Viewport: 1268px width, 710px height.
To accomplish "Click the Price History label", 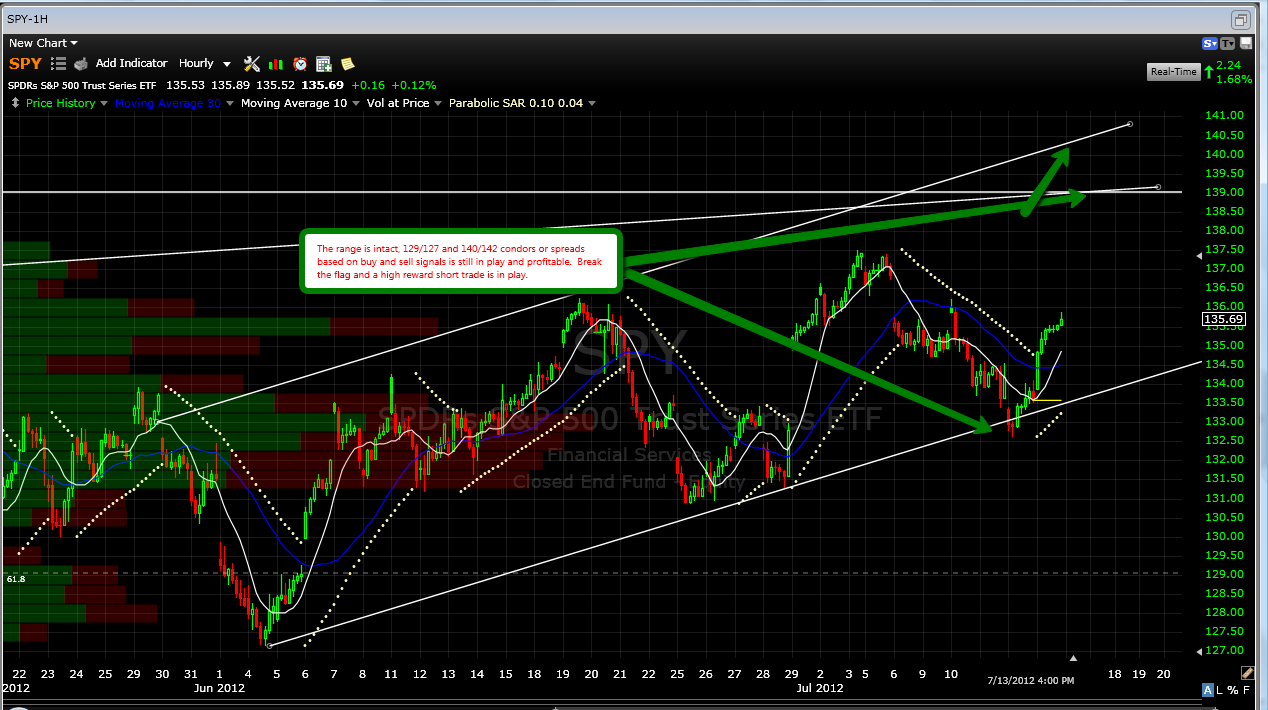I will click(61, 103).
